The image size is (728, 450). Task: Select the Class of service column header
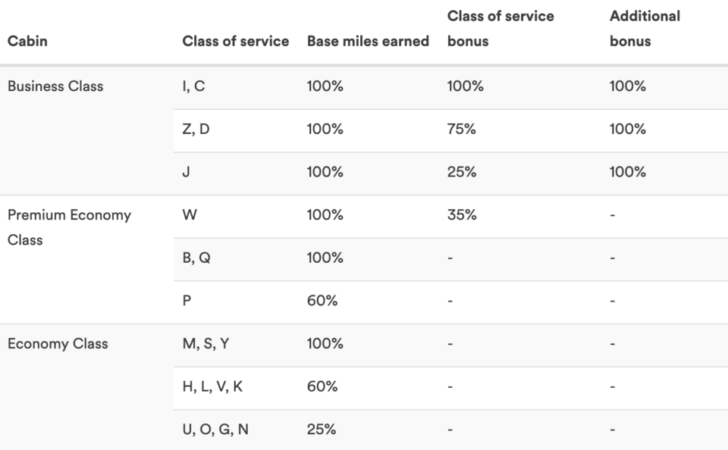point(235,41)
